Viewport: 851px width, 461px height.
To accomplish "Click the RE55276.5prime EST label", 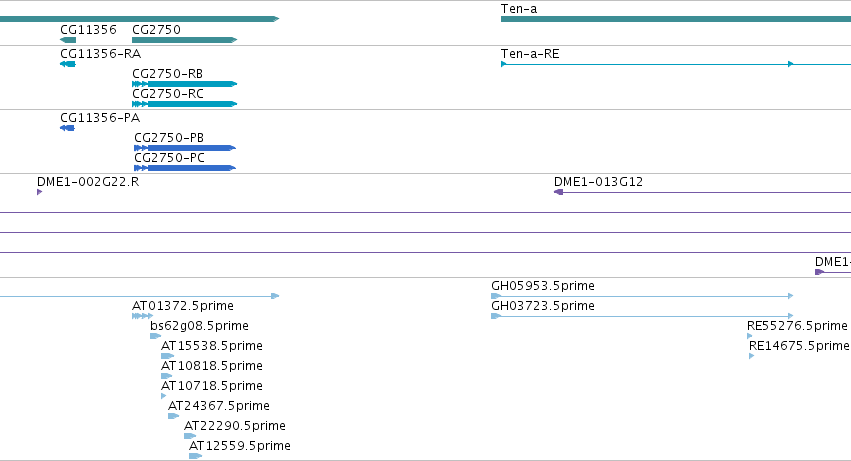I will (797, 326).
